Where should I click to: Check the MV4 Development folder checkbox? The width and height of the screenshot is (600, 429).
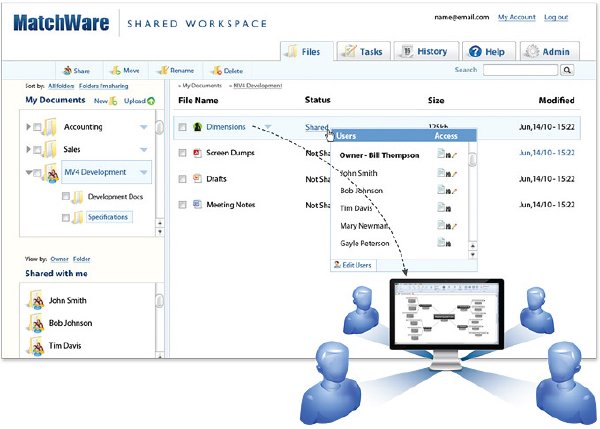point(37,173)
